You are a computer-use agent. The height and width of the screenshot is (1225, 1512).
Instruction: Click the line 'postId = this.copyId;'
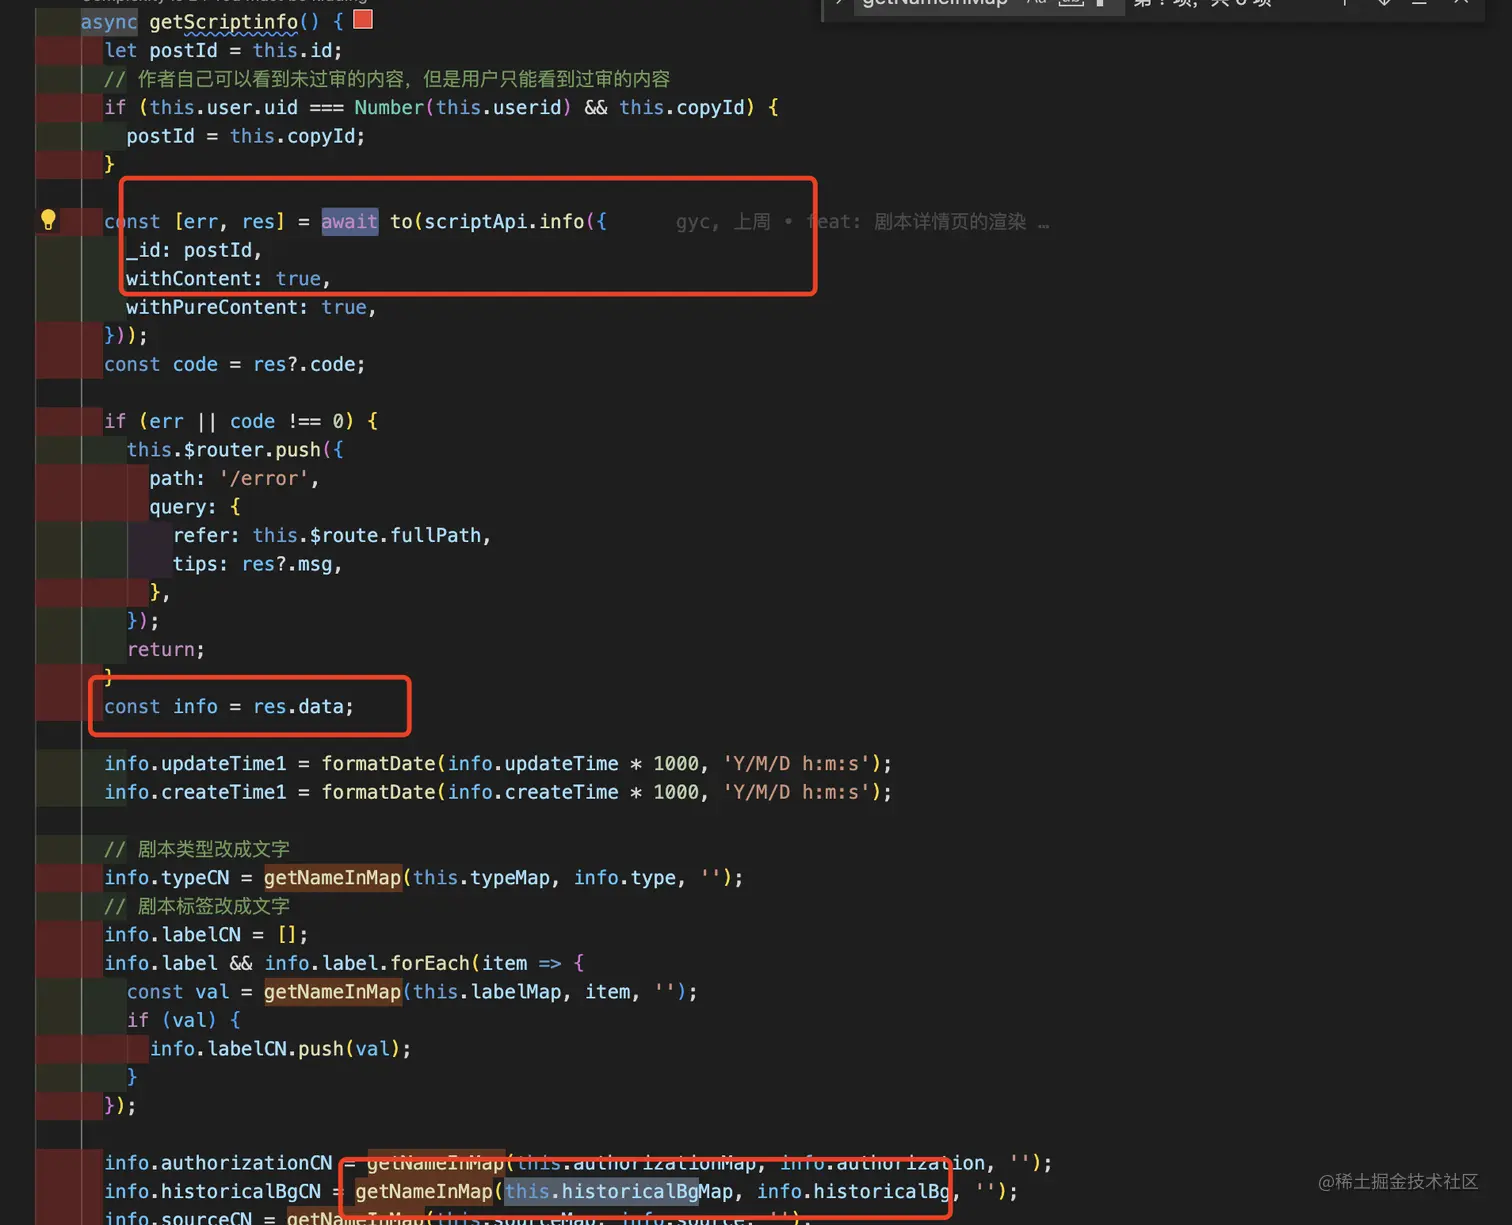click(246, 136)
